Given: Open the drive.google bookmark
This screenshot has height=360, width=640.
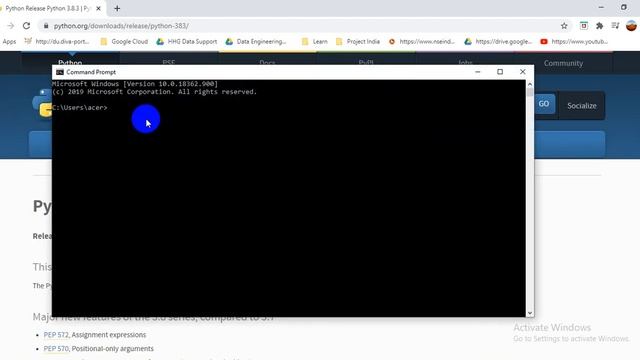Looking at the screenshot, I should (498, 42).
